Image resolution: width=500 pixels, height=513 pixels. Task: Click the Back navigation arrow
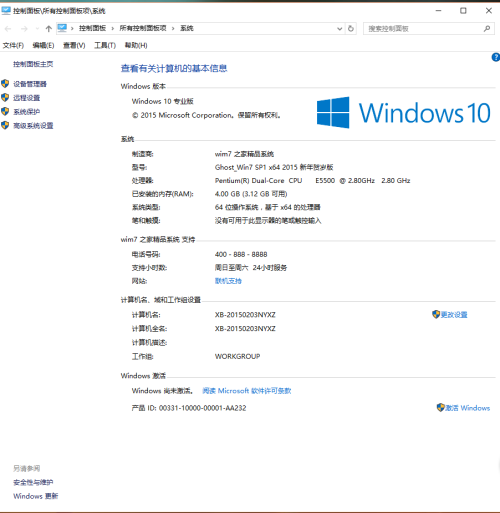point(8,29)
